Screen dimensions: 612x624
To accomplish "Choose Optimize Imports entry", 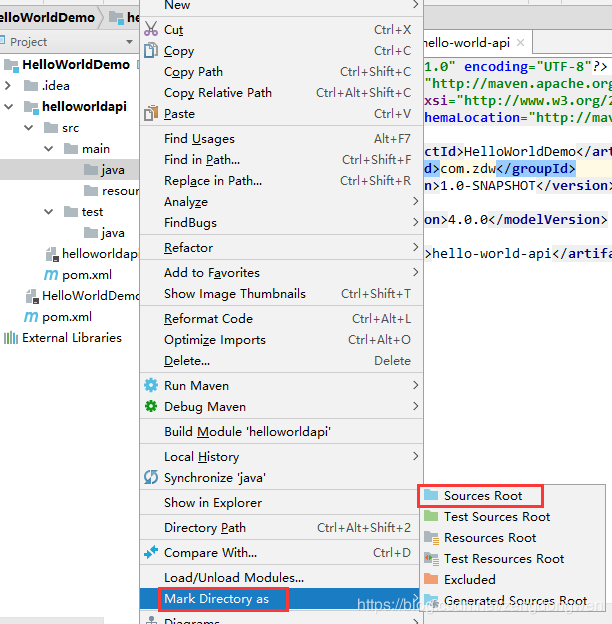I will (x=281, y=340).
